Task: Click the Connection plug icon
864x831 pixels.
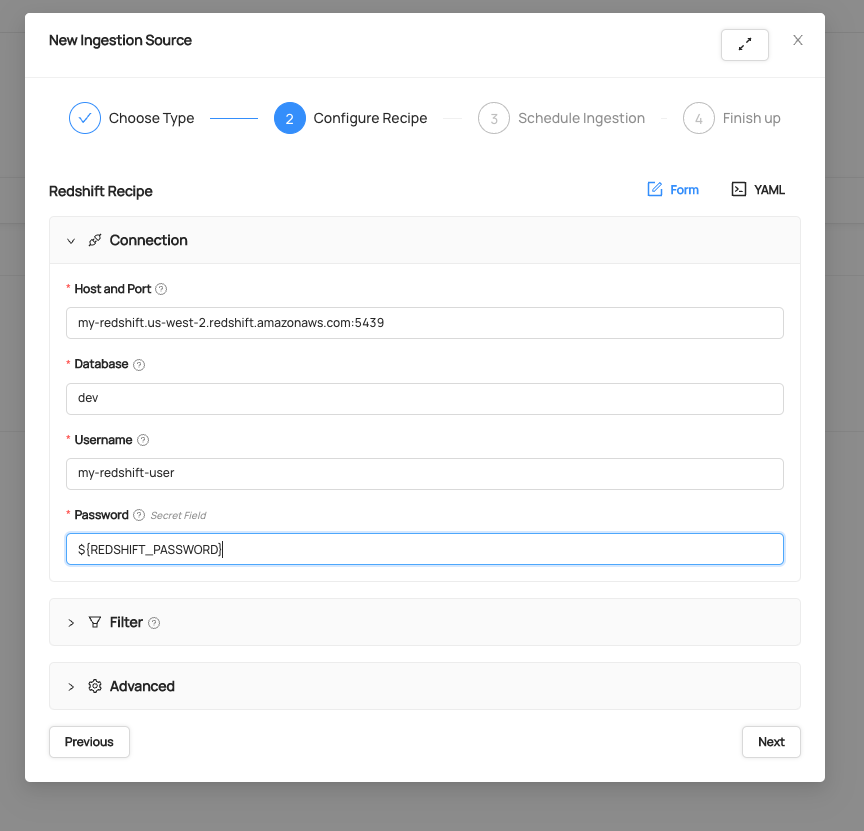Action: pyautogui.click(x=95, y=240)
